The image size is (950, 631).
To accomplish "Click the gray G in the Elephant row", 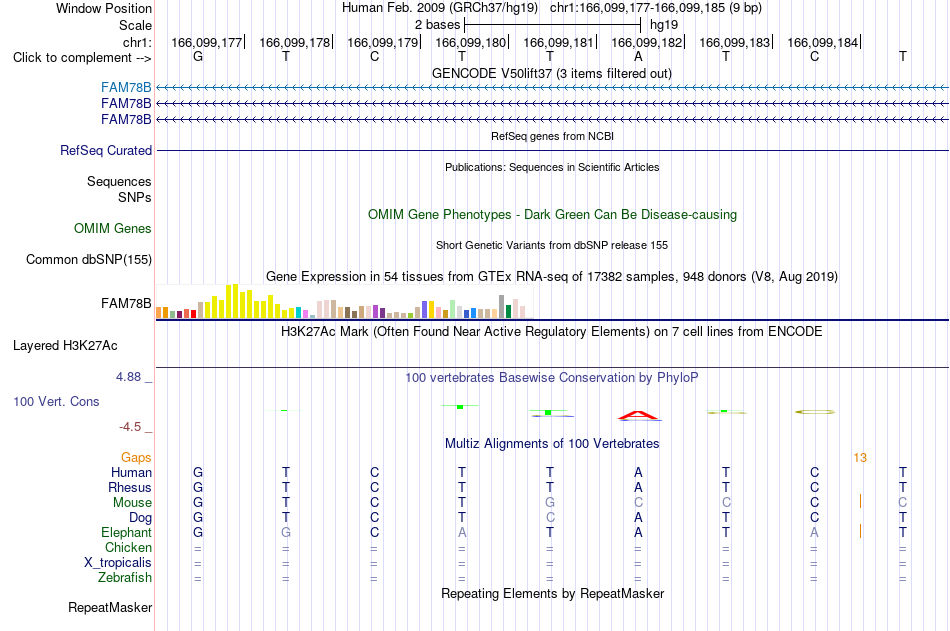I will pyautogui.click(x=286, y=532).
